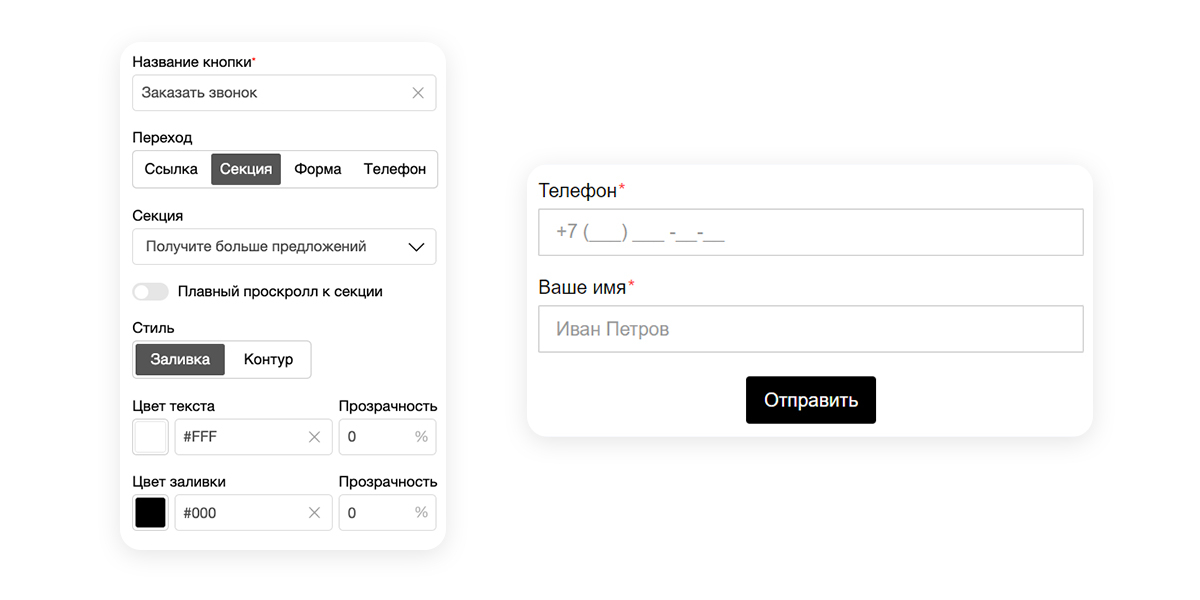Select the Секция transition option
The width and height of the screenshot is (1200, 600).
pyautogui.click(x=246, y=169)
